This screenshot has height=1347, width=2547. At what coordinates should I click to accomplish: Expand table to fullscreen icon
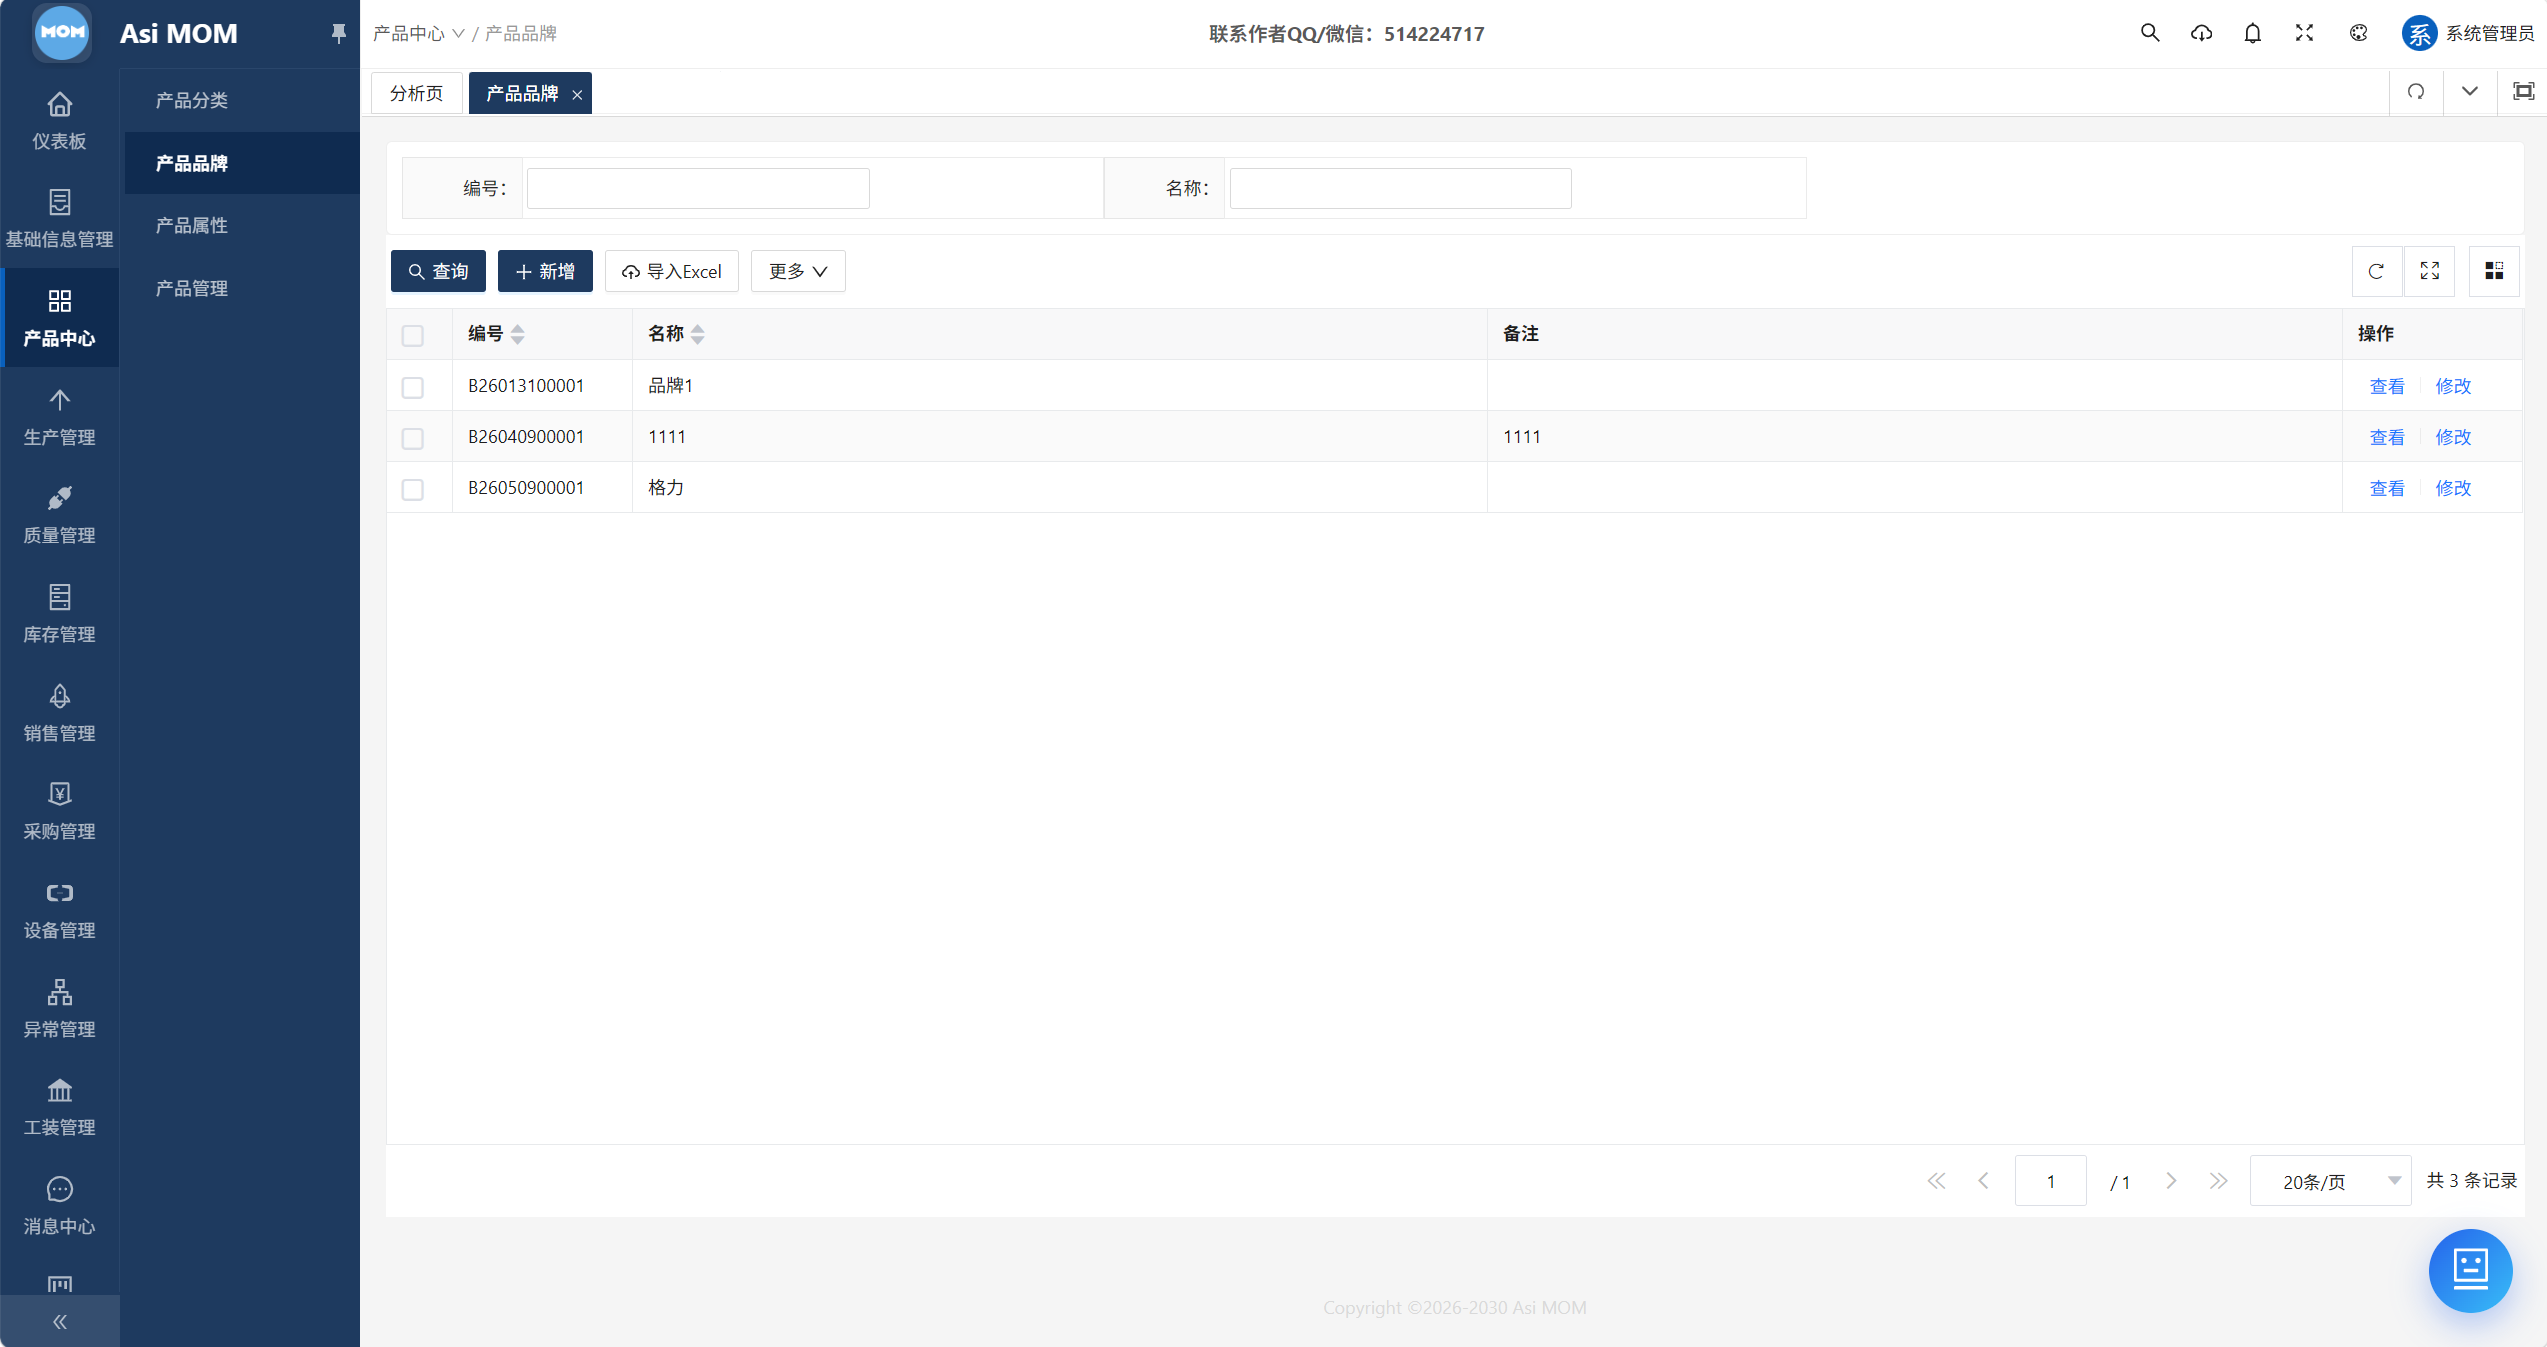[x=2429, y=271]
